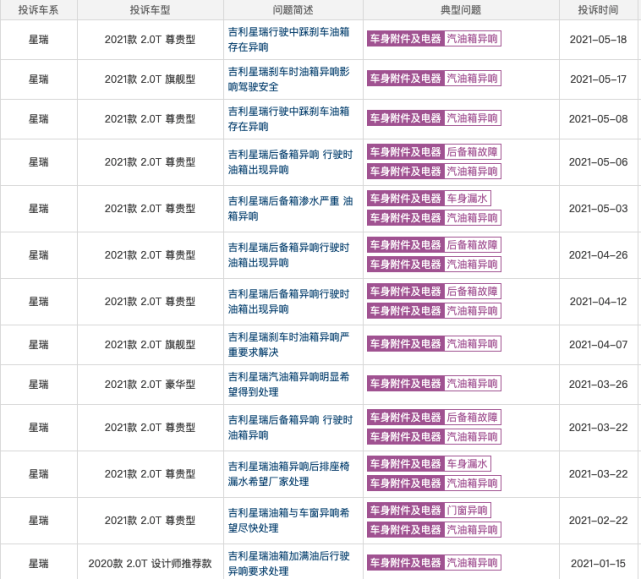Select the date cell 2021-02-22
Screen dimensions: 641x579
tap(598, 521)
